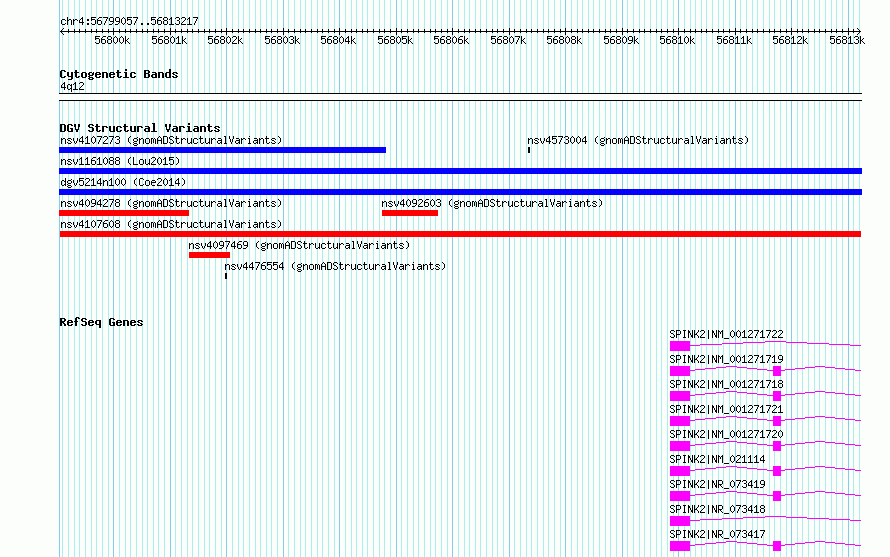
Task: Open the SPINK2|NR_073418 transcript label
Action: click(717, 509)
